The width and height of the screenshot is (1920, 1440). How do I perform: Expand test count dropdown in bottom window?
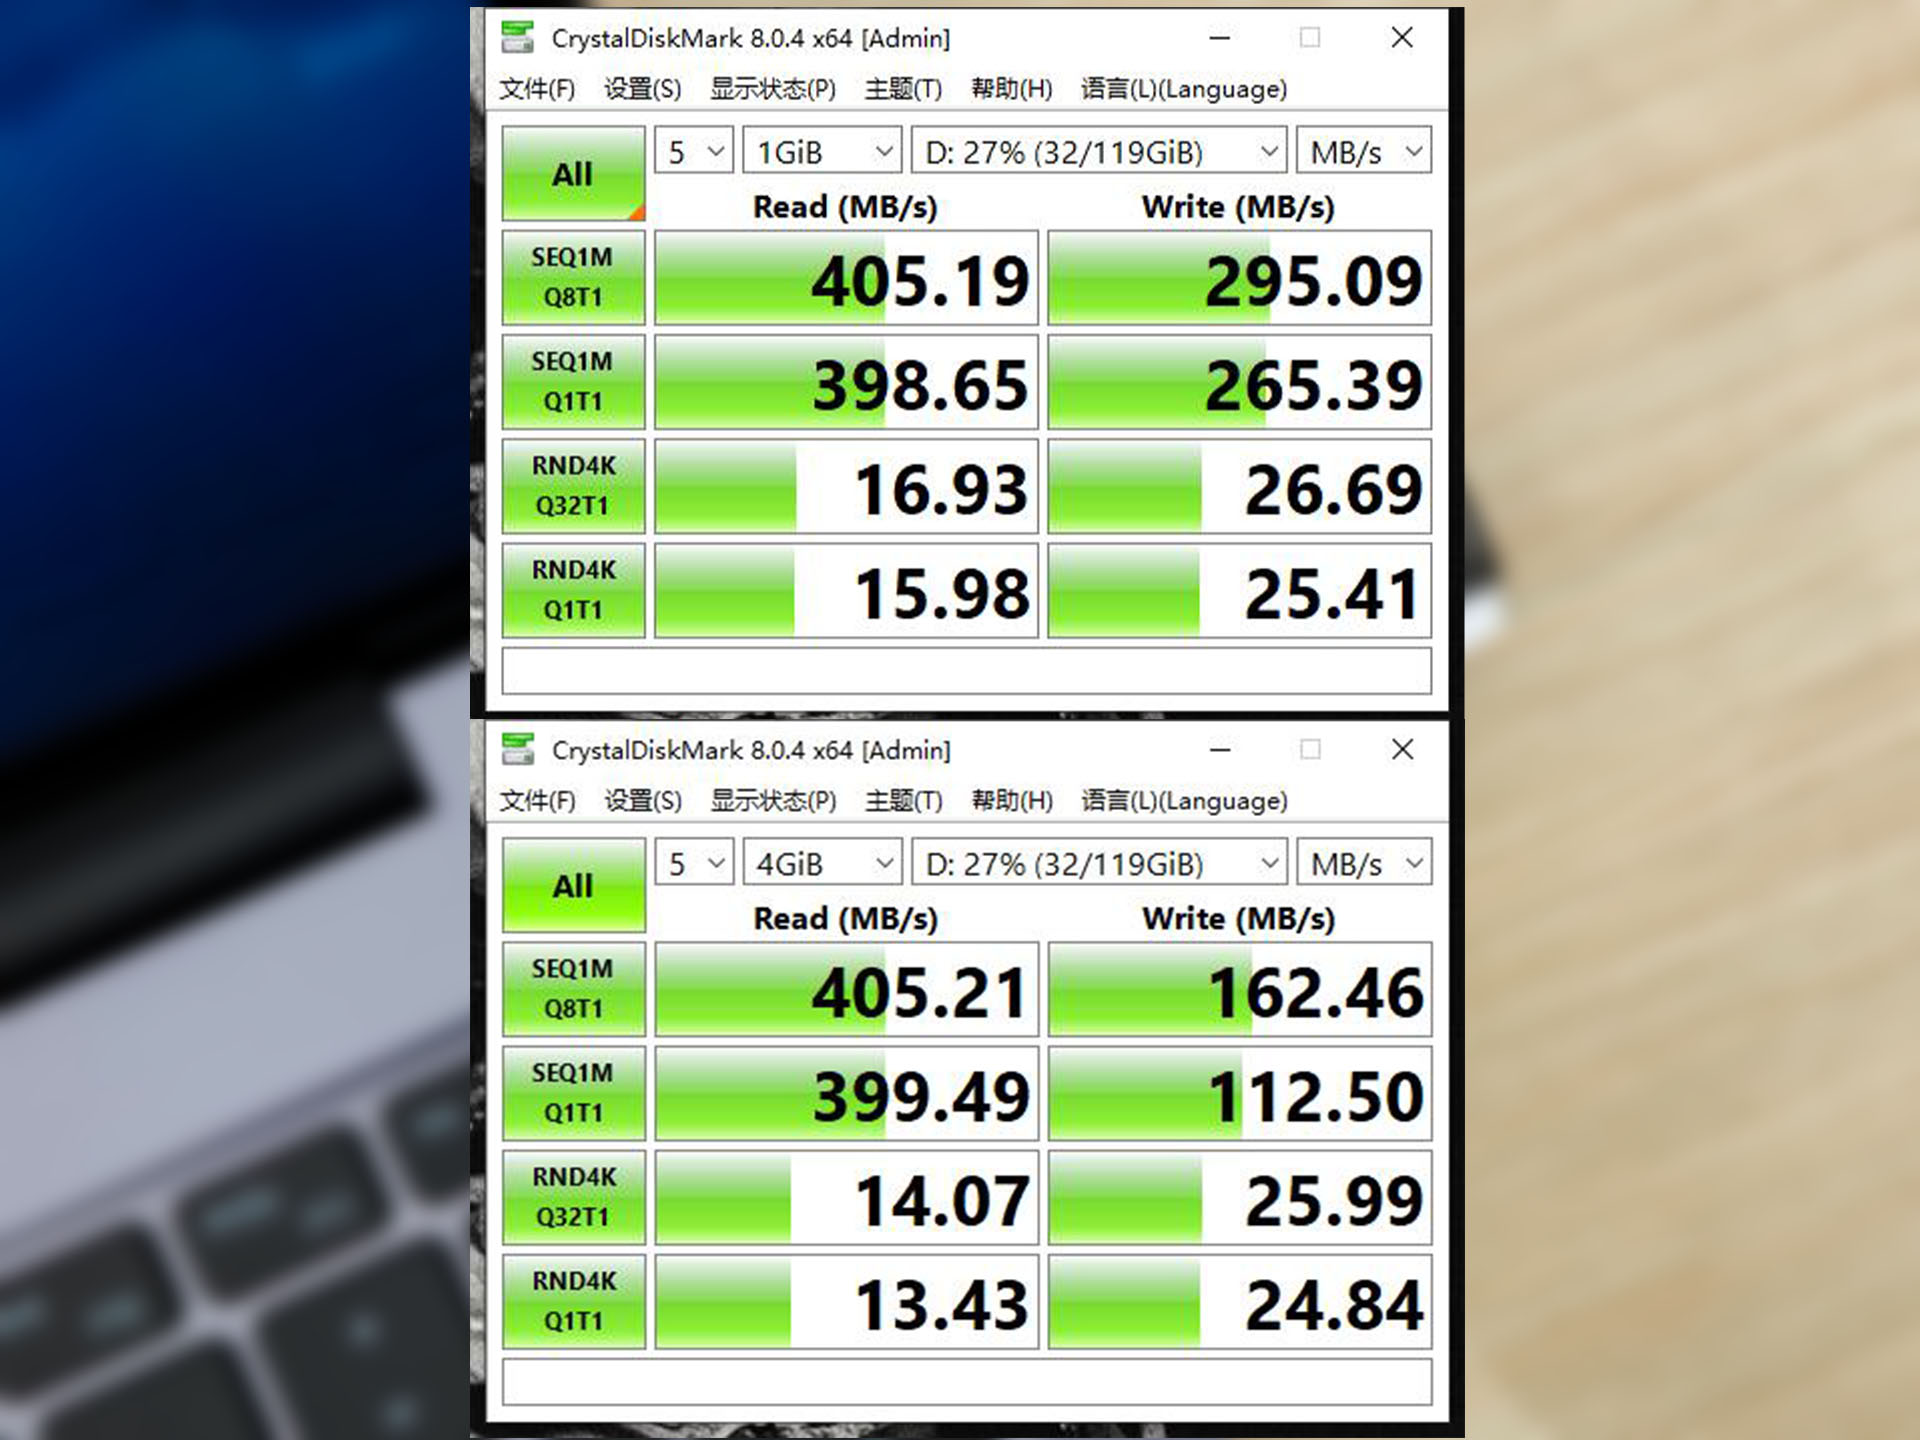pyautogui.click(x=695, y=863)
